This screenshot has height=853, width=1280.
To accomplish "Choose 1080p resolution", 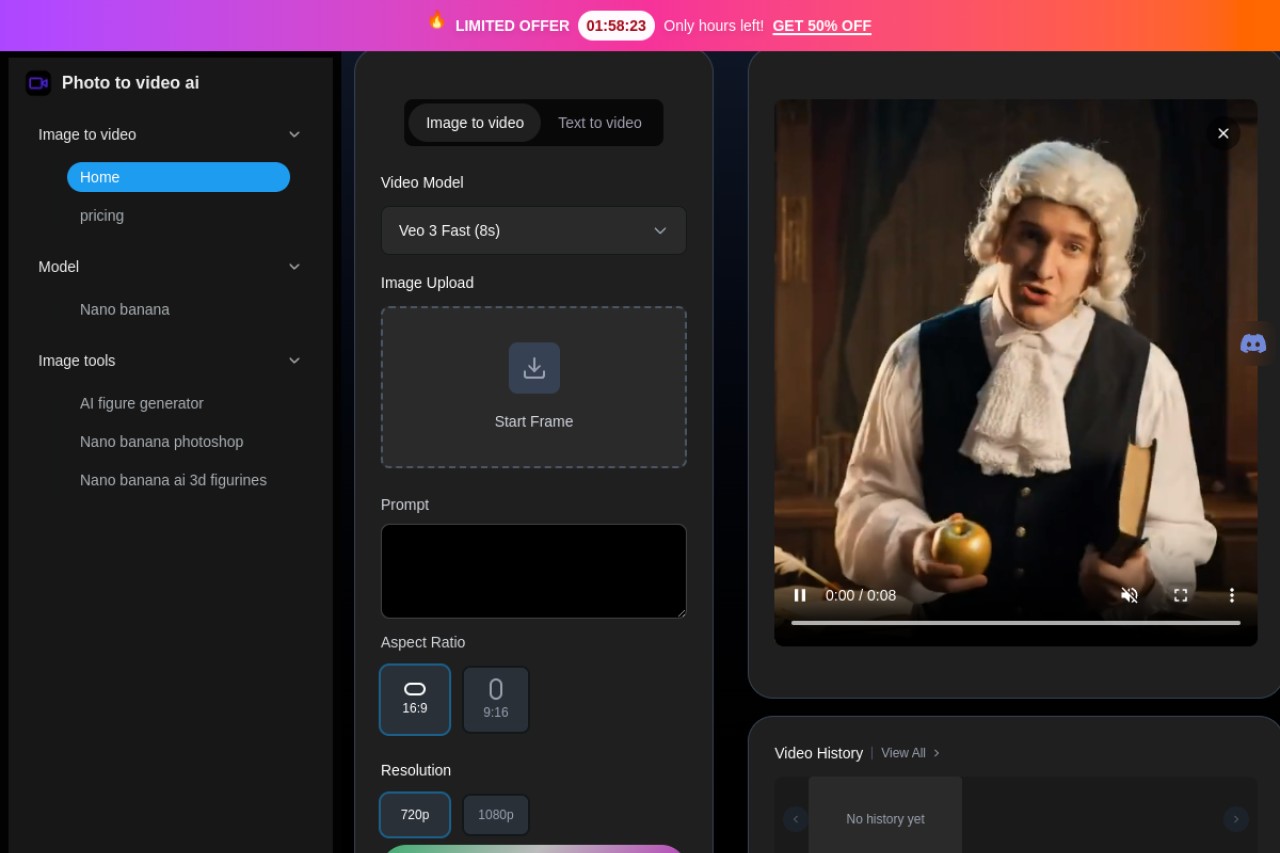I will [x=496, y=815].
